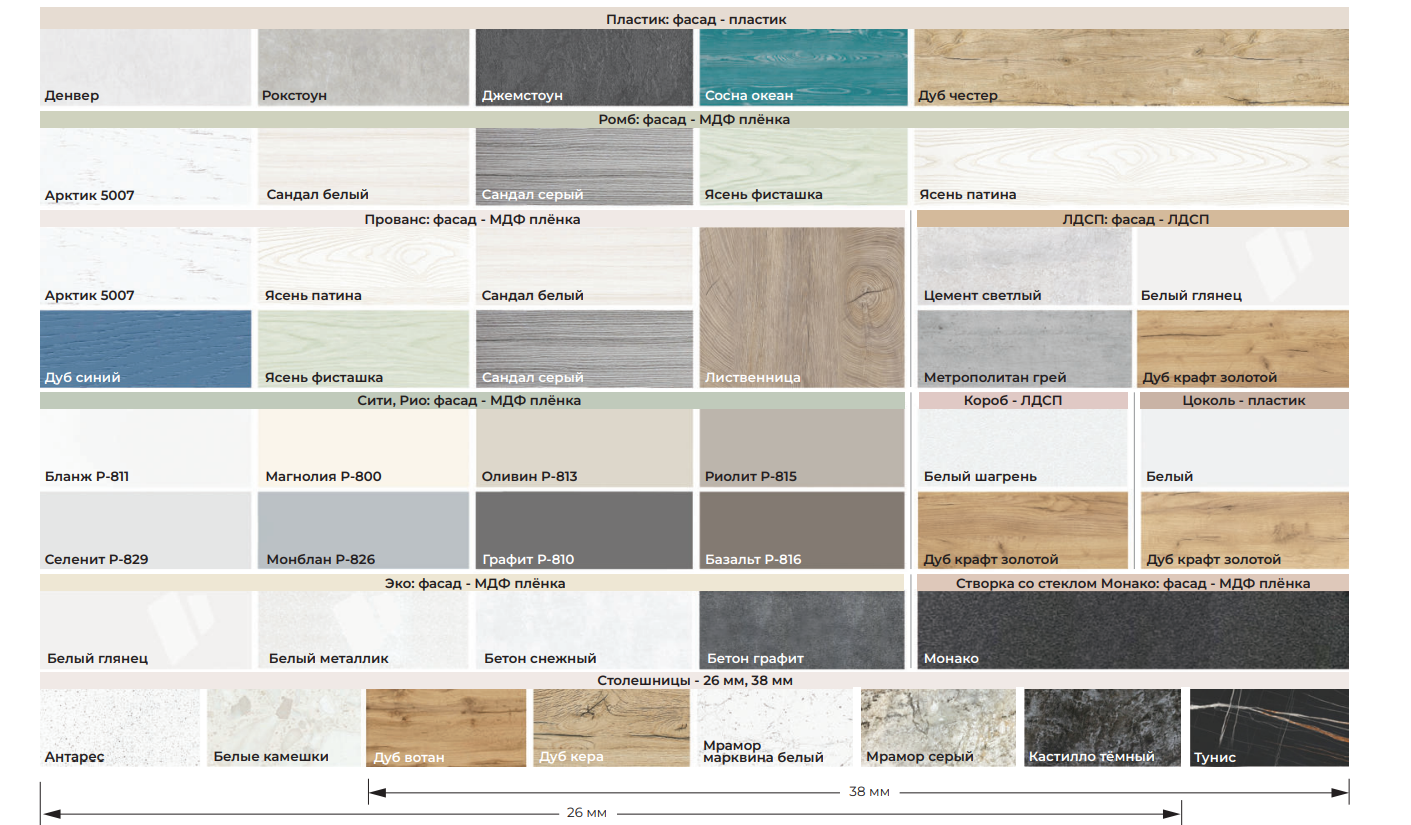Select the Монблан Р-826 grey-blue swatch

click(364, 530)
